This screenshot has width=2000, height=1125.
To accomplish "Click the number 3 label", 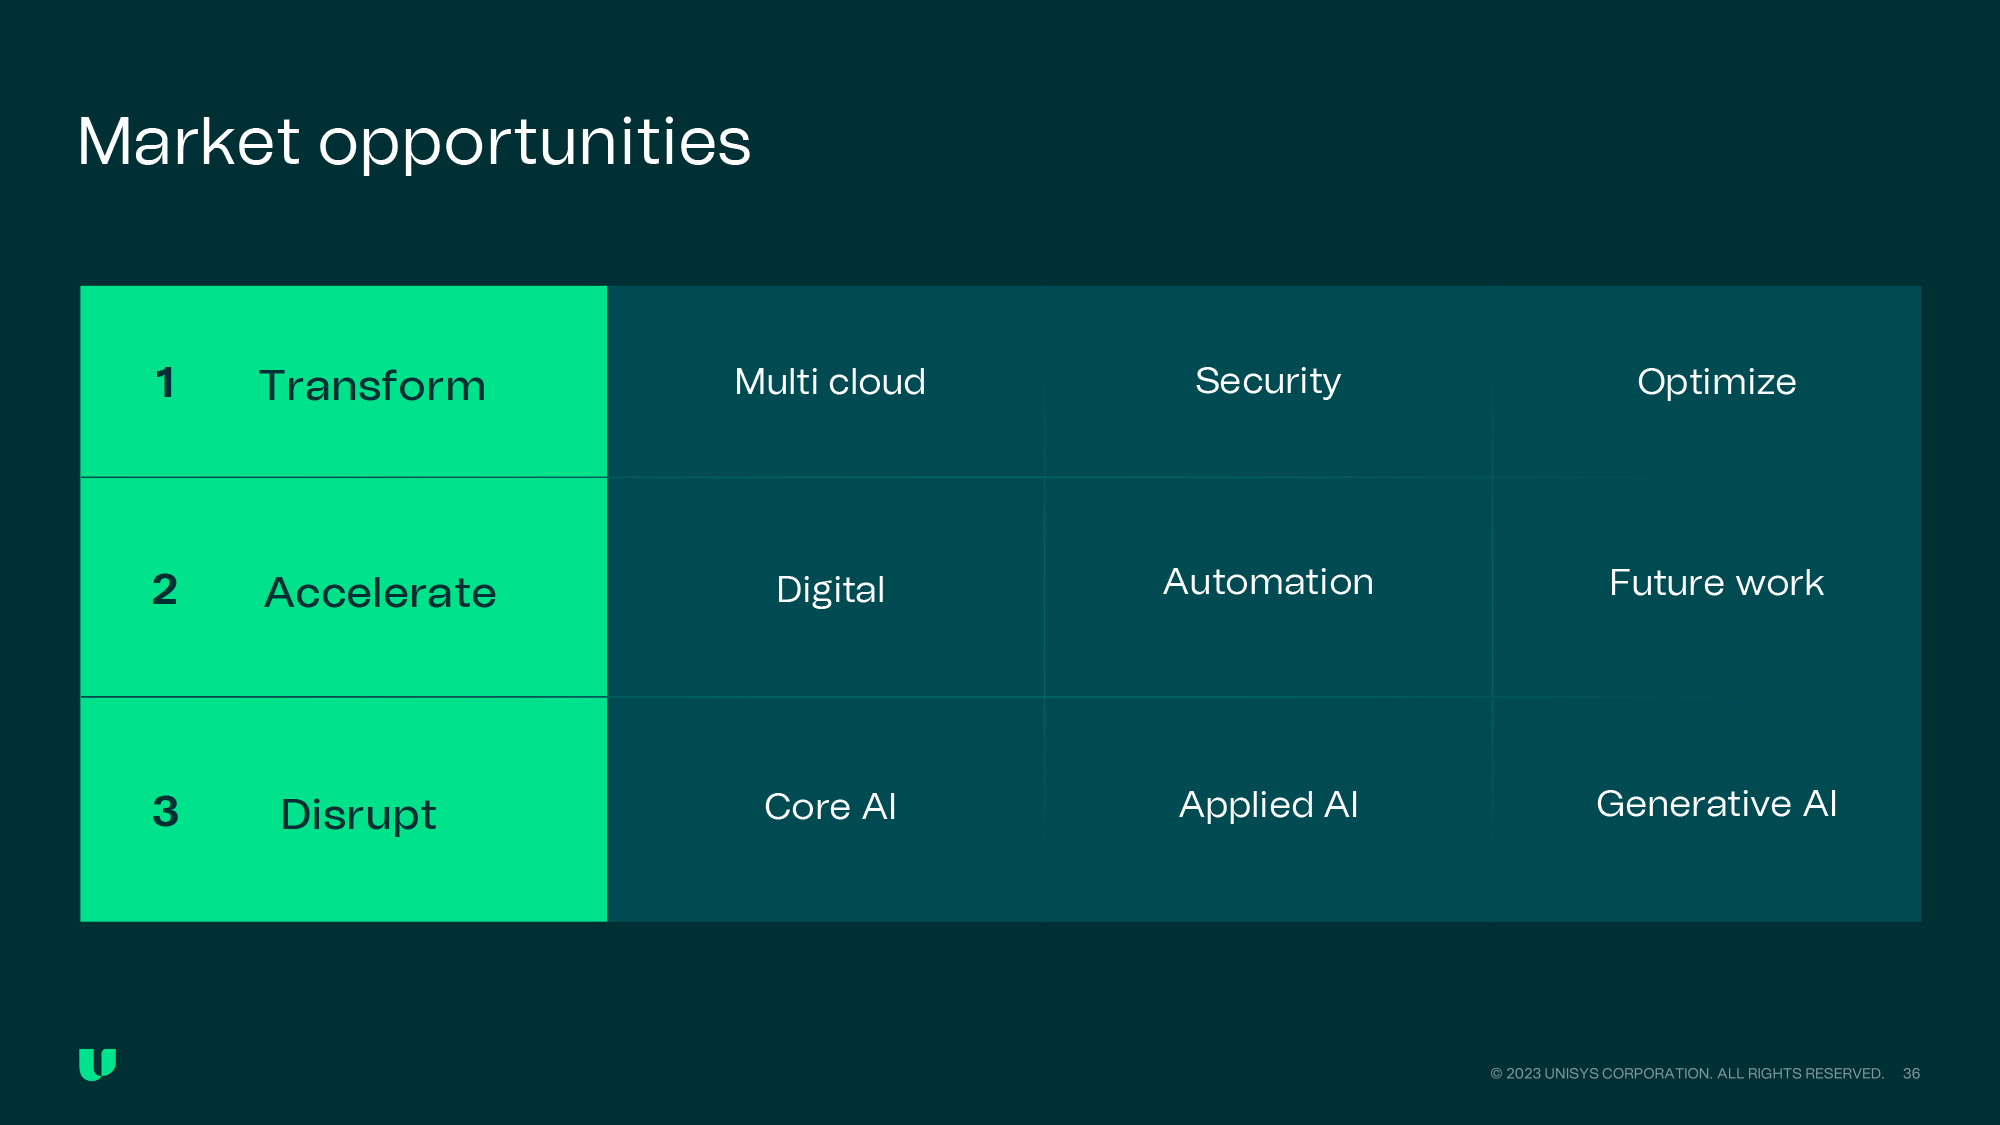I will (x=165, y=811).
